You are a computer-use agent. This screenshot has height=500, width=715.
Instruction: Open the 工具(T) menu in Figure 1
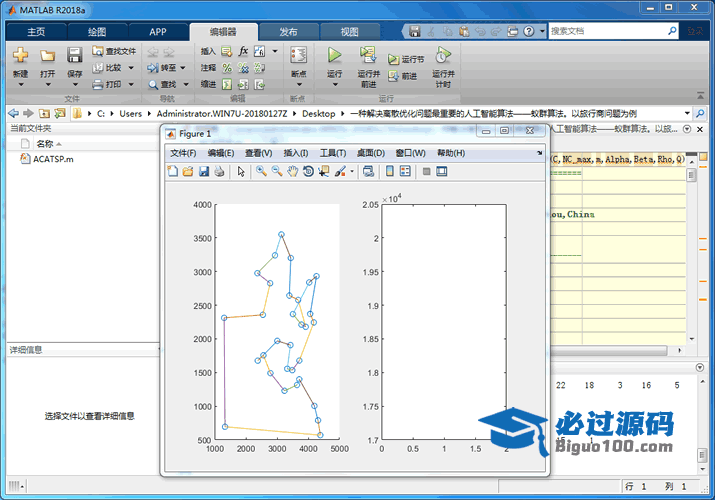point(332,153)
